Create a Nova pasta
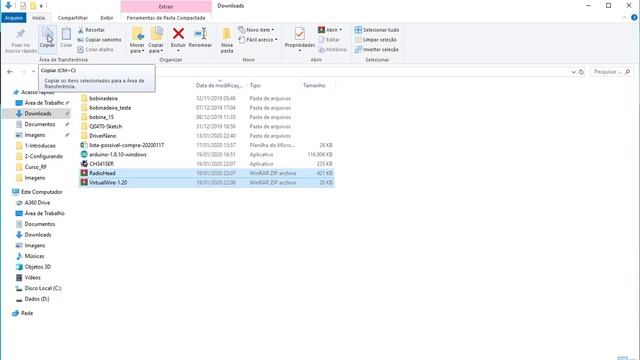This screenshot has height=360, width=640. point(227,40)
